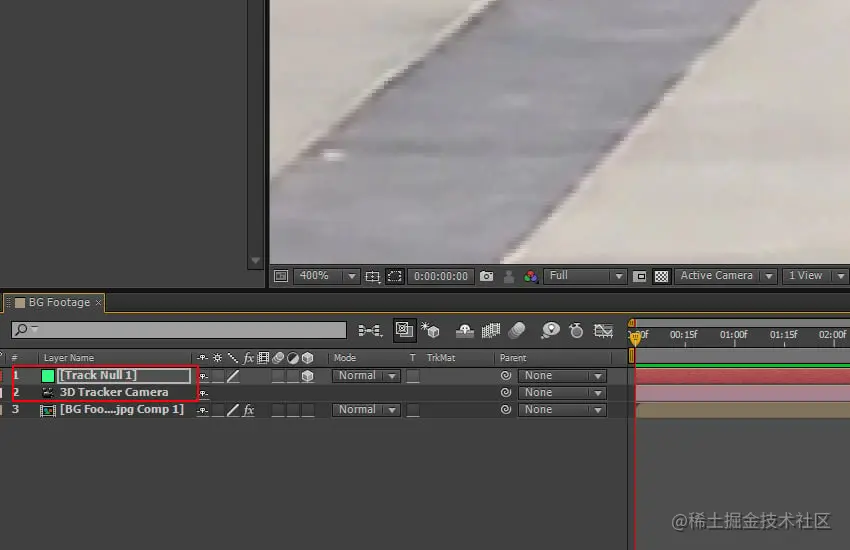The height and width of the screenshot is (550, 850).
Task: Click the parent pick whip of 3D Tracker Camera
Action: pyautogui.click(x=506, y=392)
